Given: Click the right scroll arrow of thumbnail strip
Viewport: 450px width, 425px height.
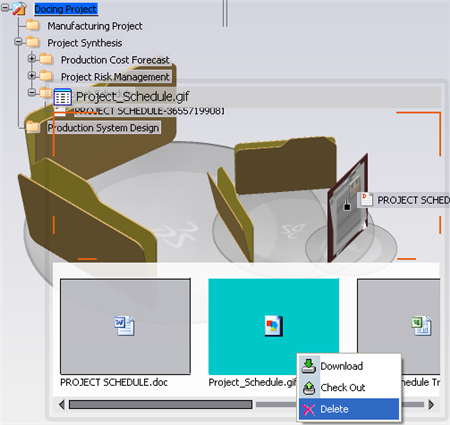Looking at the screenshot, I should (431, 405).
